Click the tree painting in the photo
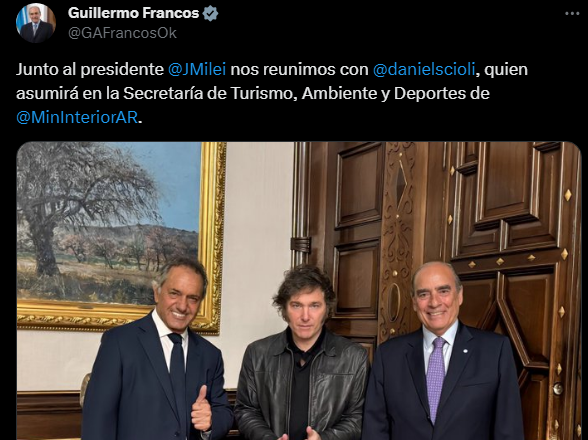This screenshot has height=440, width=588. (x=108, y=221)
